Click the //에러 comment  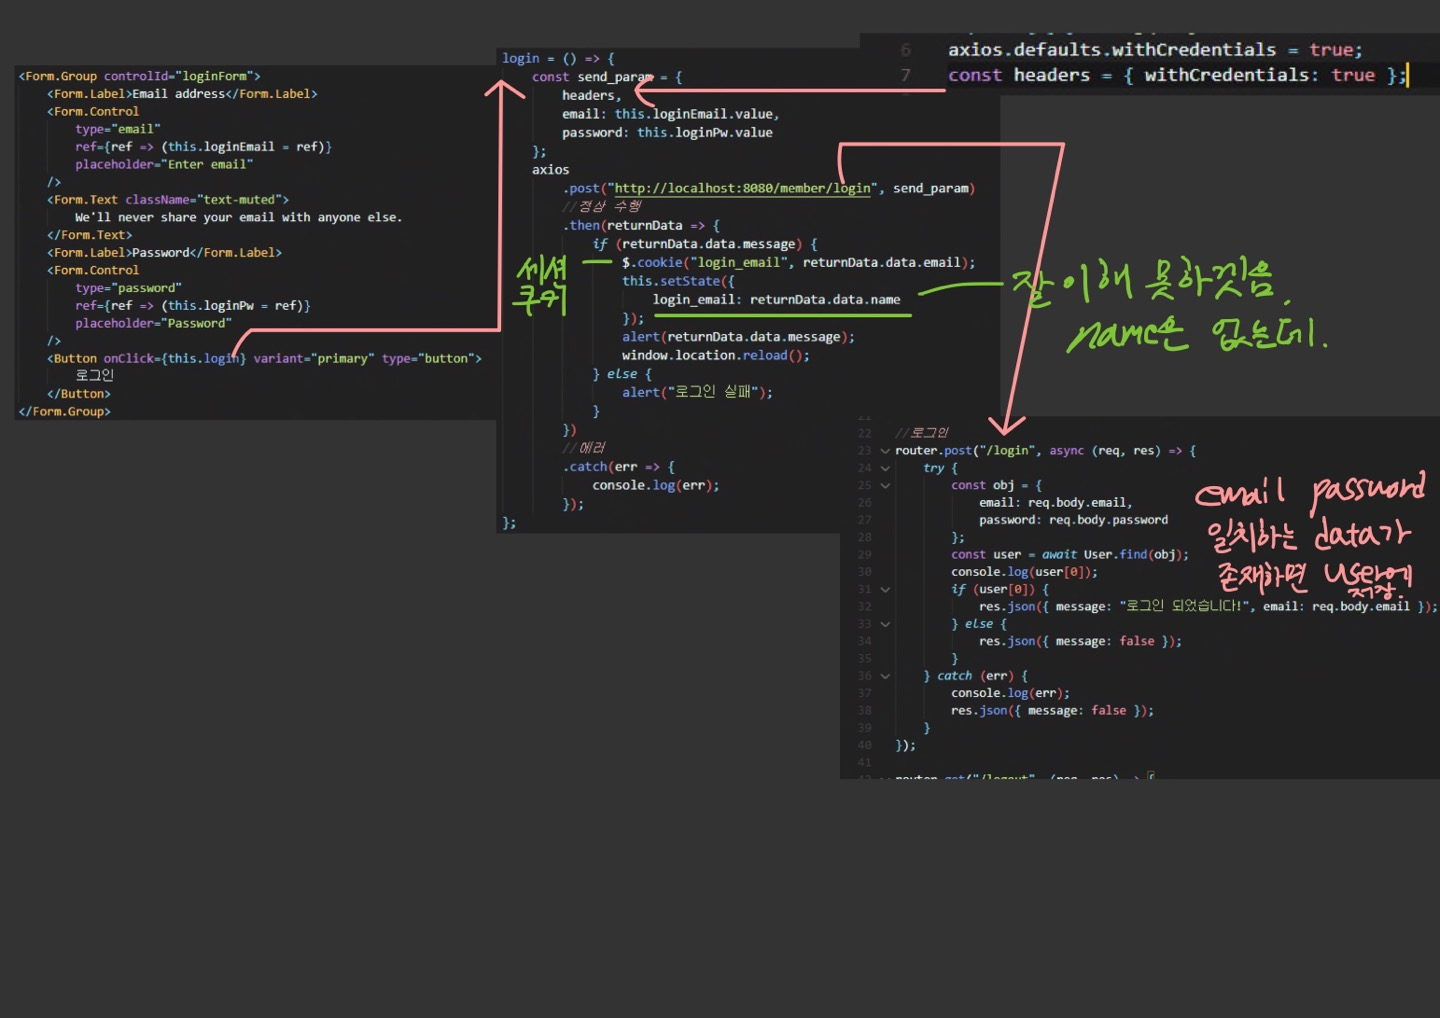(x=584, y=447)
